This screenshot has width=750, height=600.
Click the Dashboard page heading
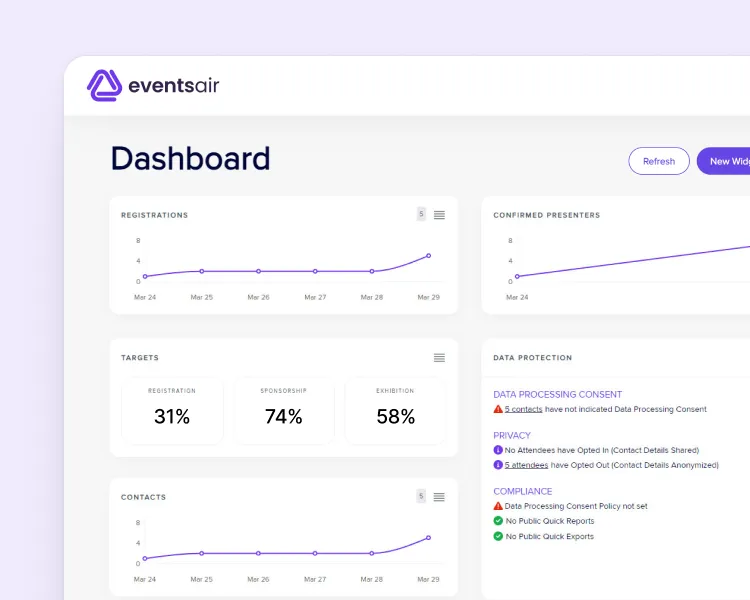[x=190, y=158]
